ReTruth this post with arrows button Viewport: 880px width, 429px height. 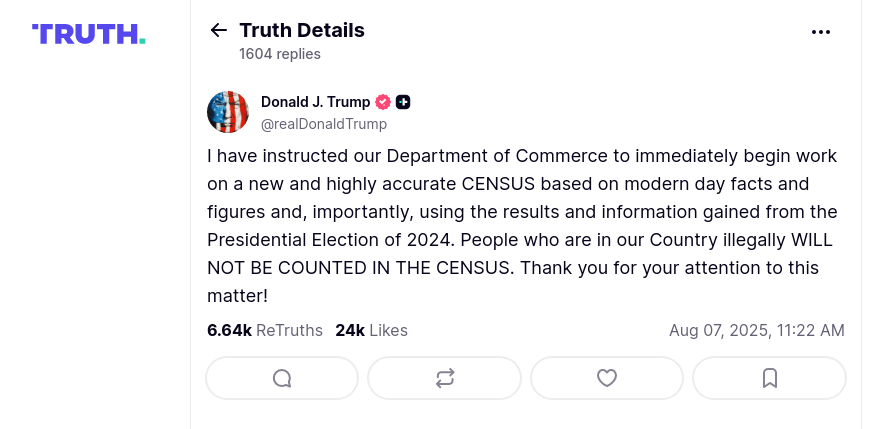tap(445, 378)
